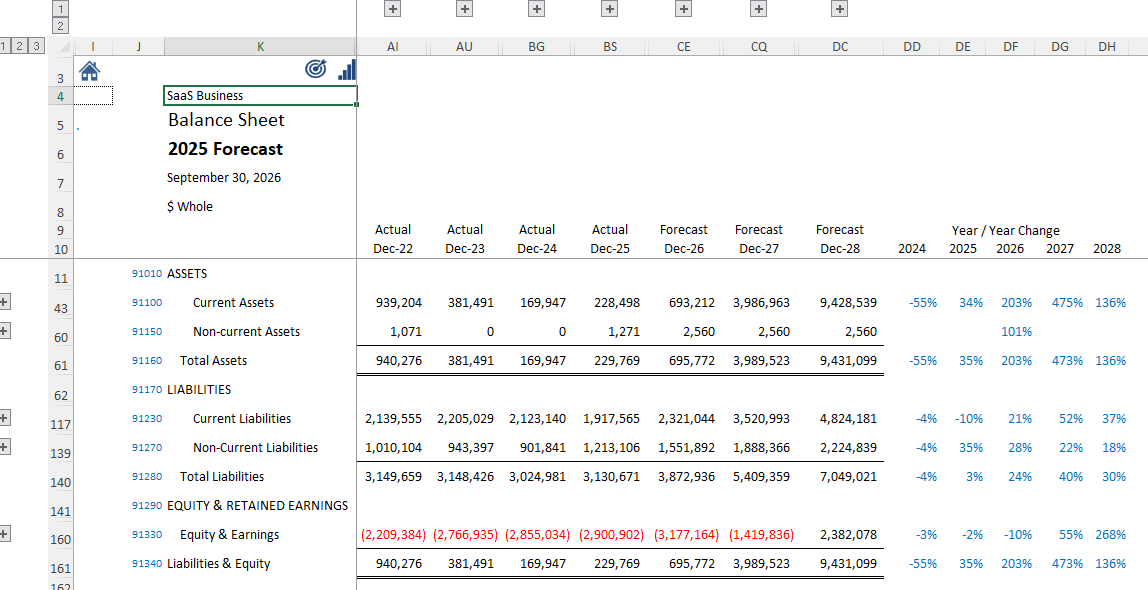
Task: Show row outline level 1
Action: click(5, 47)
